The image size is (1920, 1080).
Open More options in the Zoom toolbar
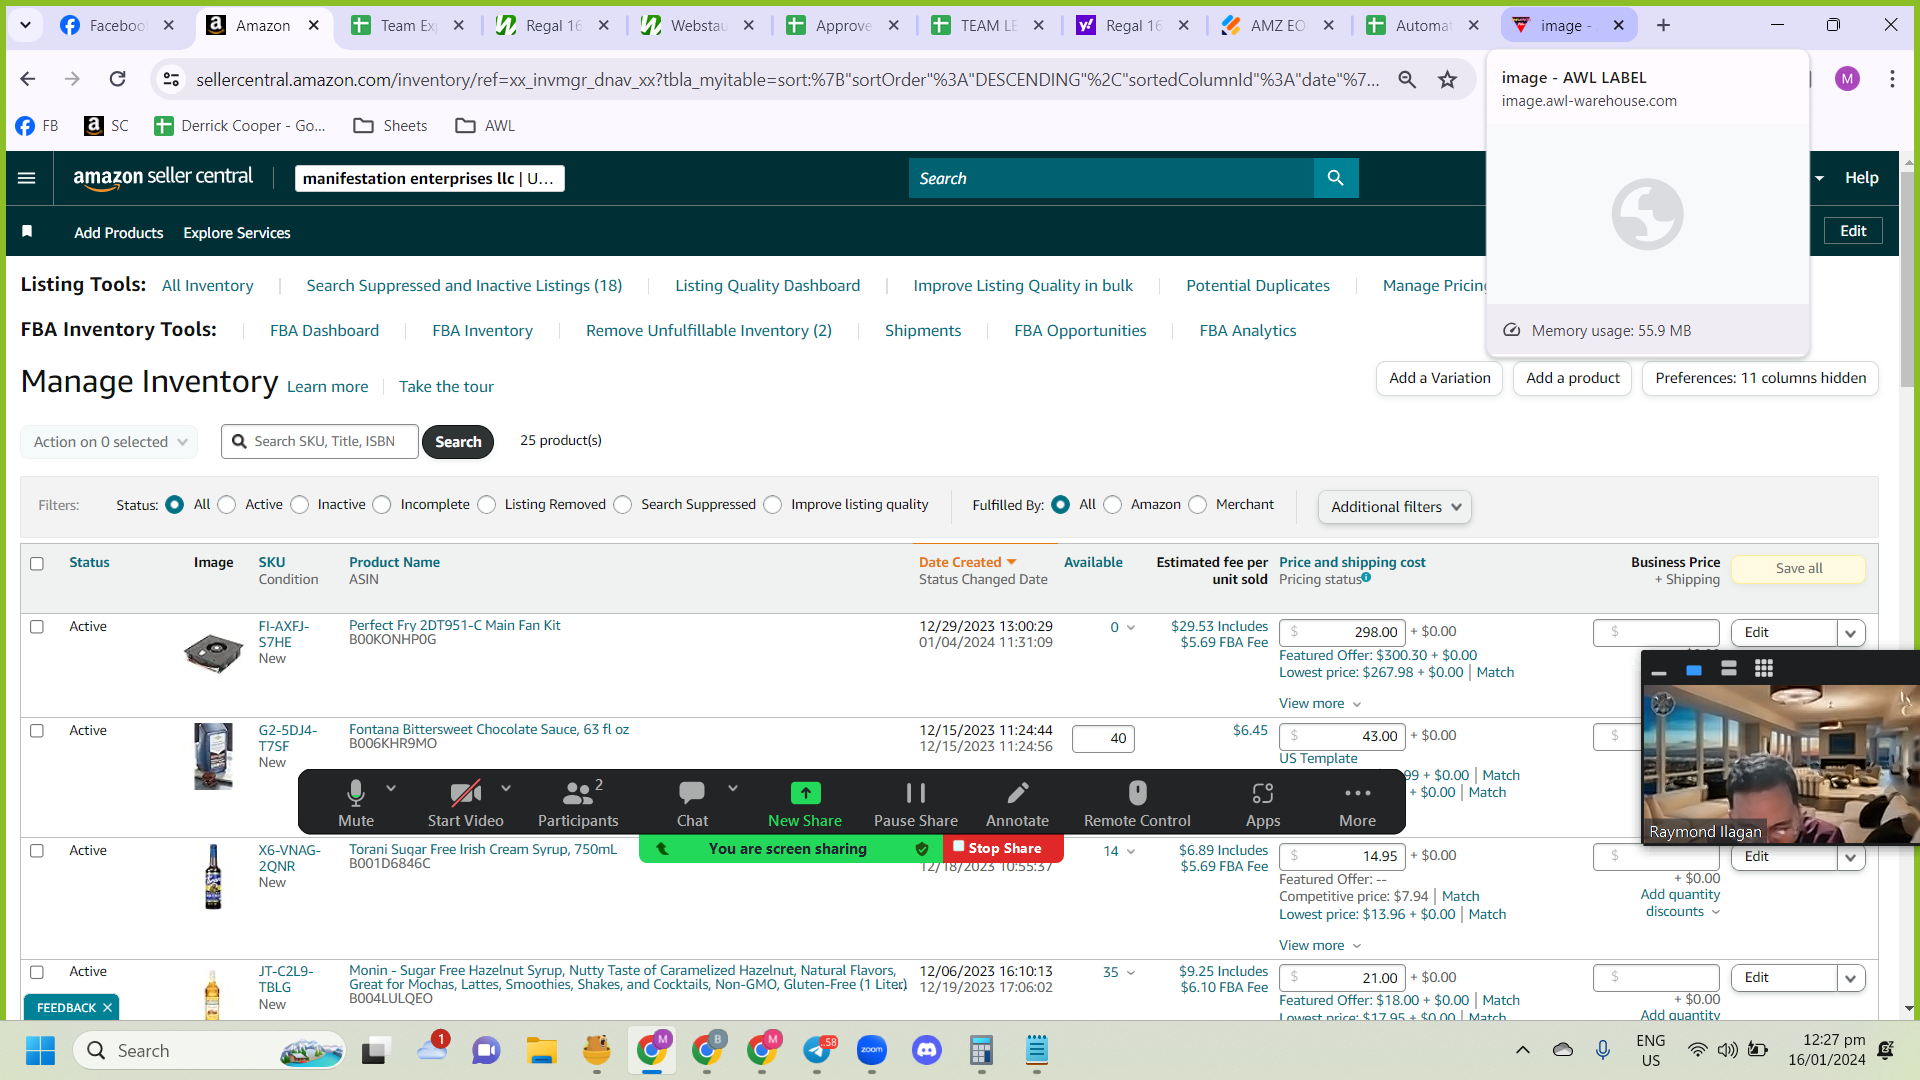pyautogui.click(x=1357, y=803)
